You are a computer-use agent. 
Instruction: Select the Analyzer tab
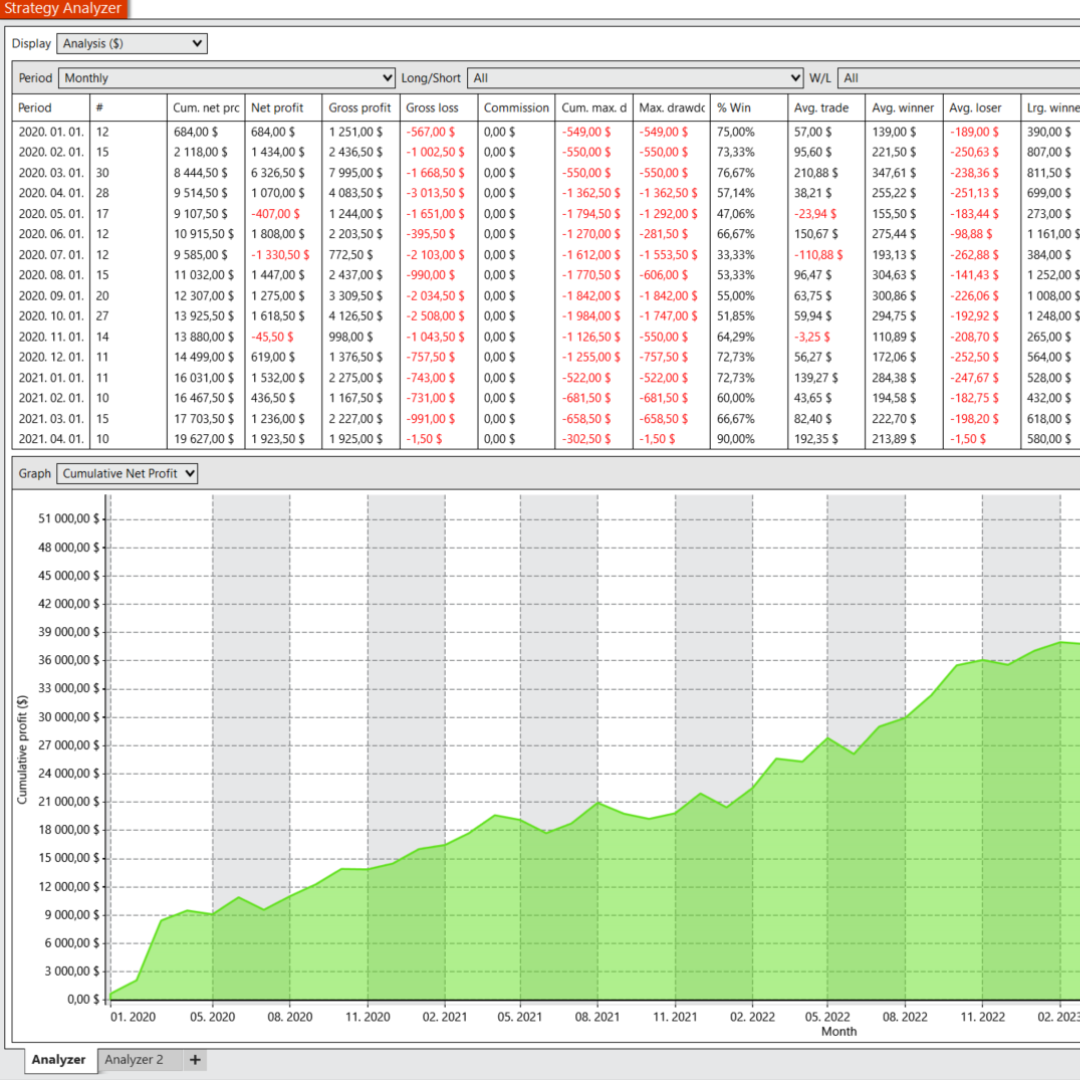[x=60, y=1059]
